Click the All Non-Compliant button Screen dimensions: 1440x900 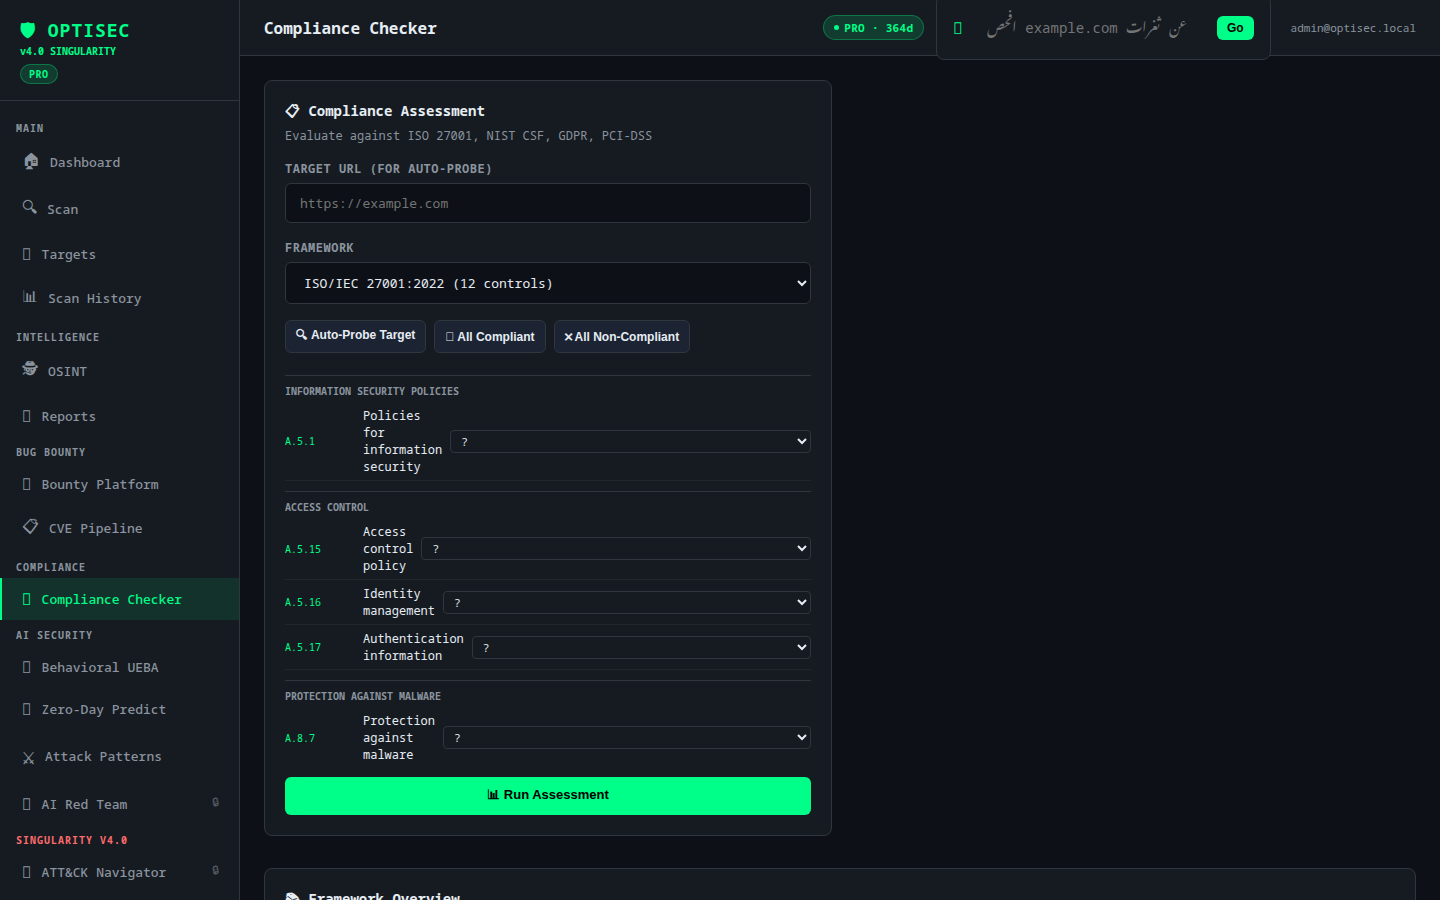[x=622, y=336]
